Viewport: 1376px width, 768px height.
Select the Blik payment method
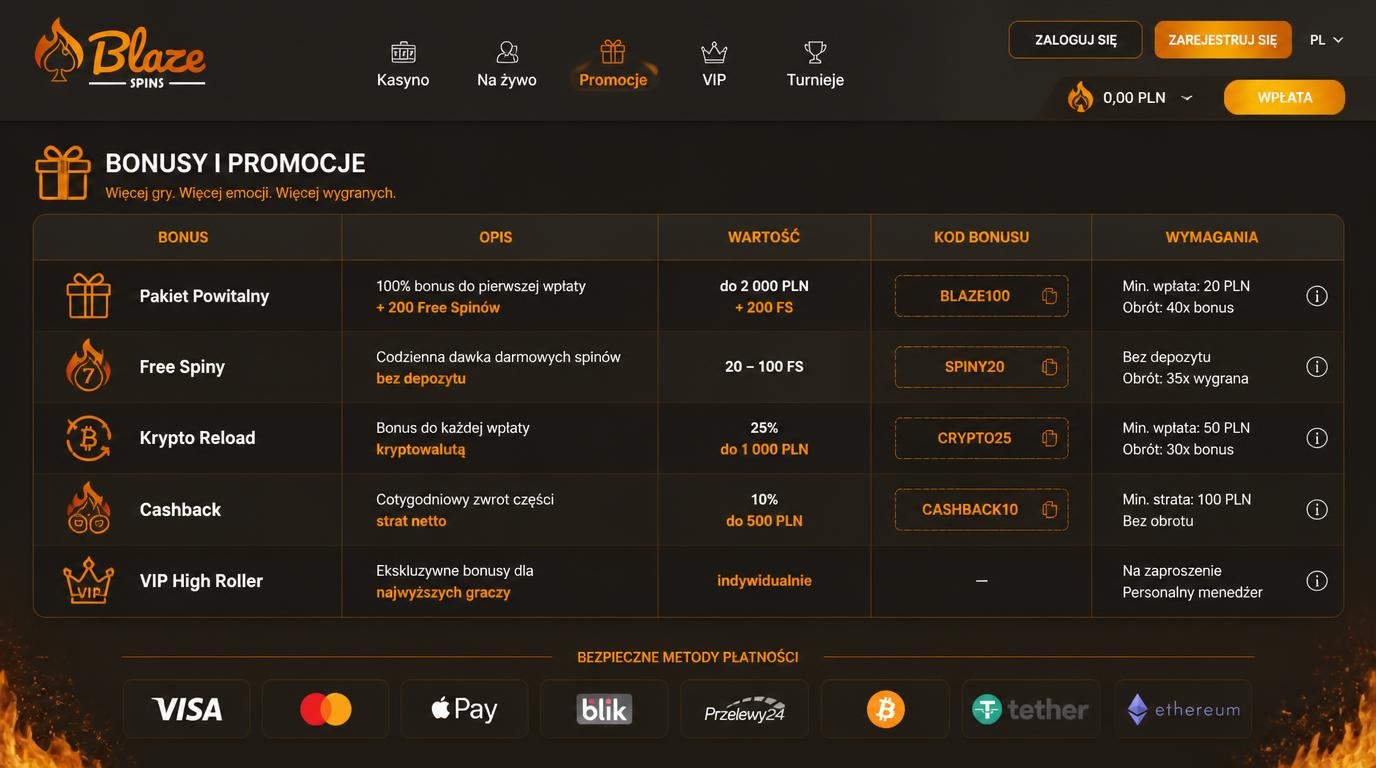pos(604,709)
